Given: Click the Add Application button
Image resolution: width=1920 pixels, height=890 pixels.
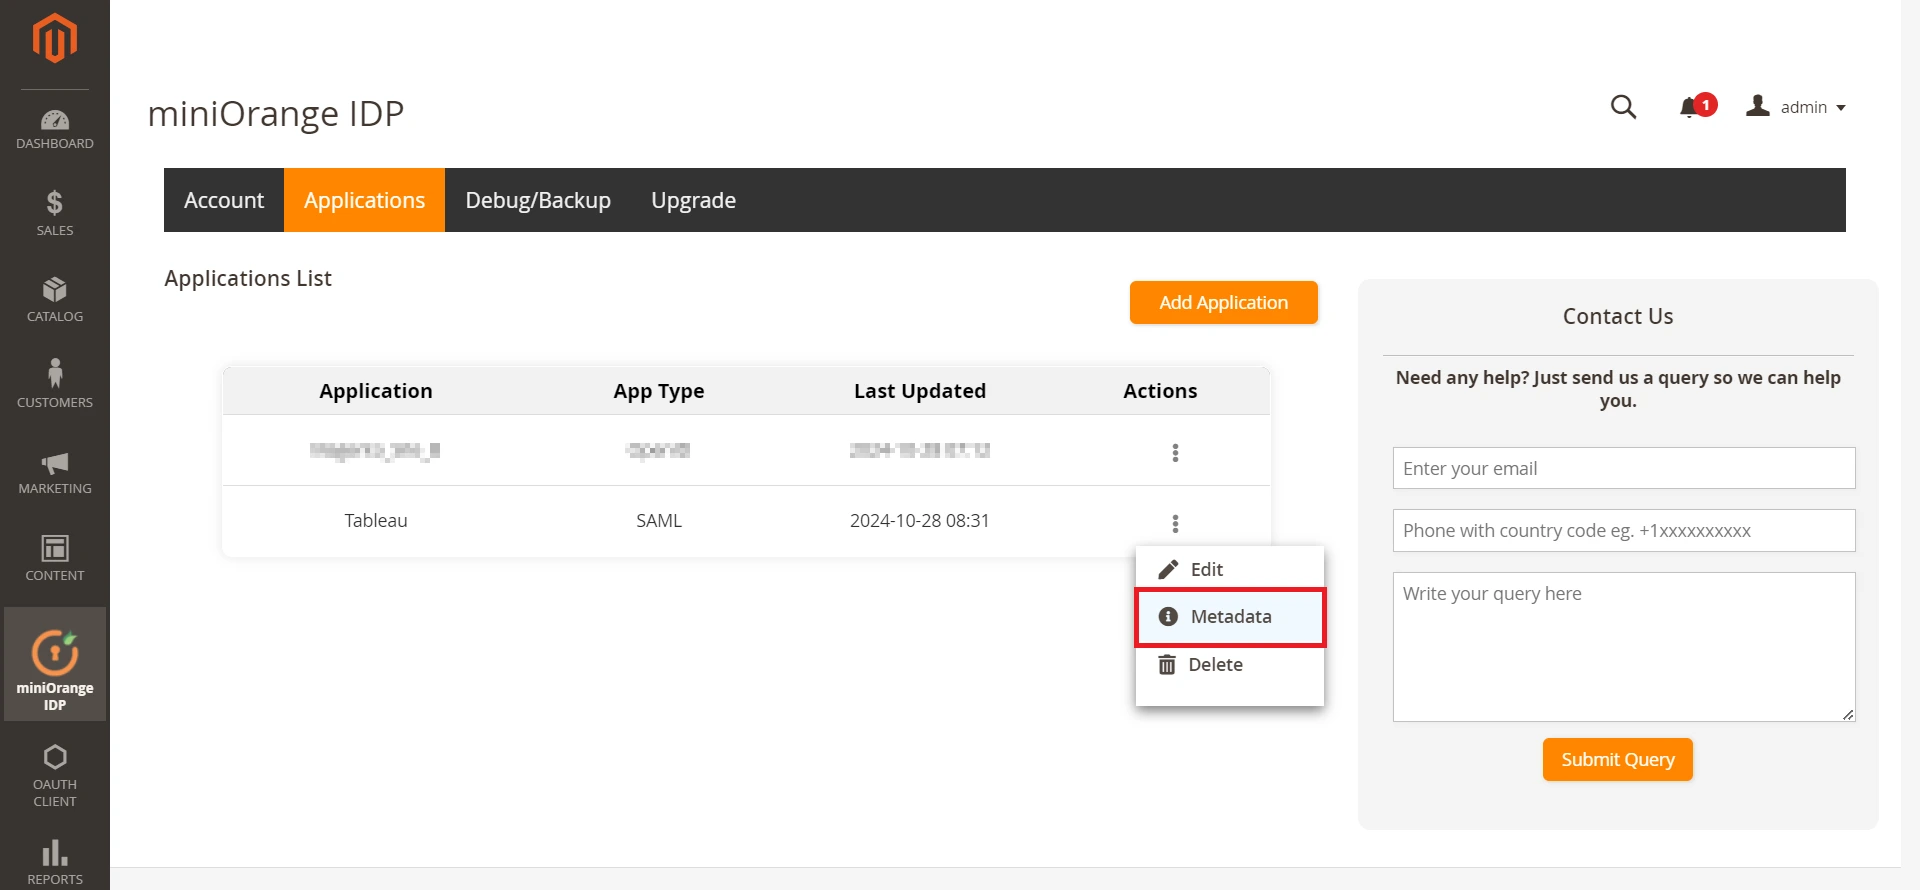Looking at the screenshot, I should 1223,302.
